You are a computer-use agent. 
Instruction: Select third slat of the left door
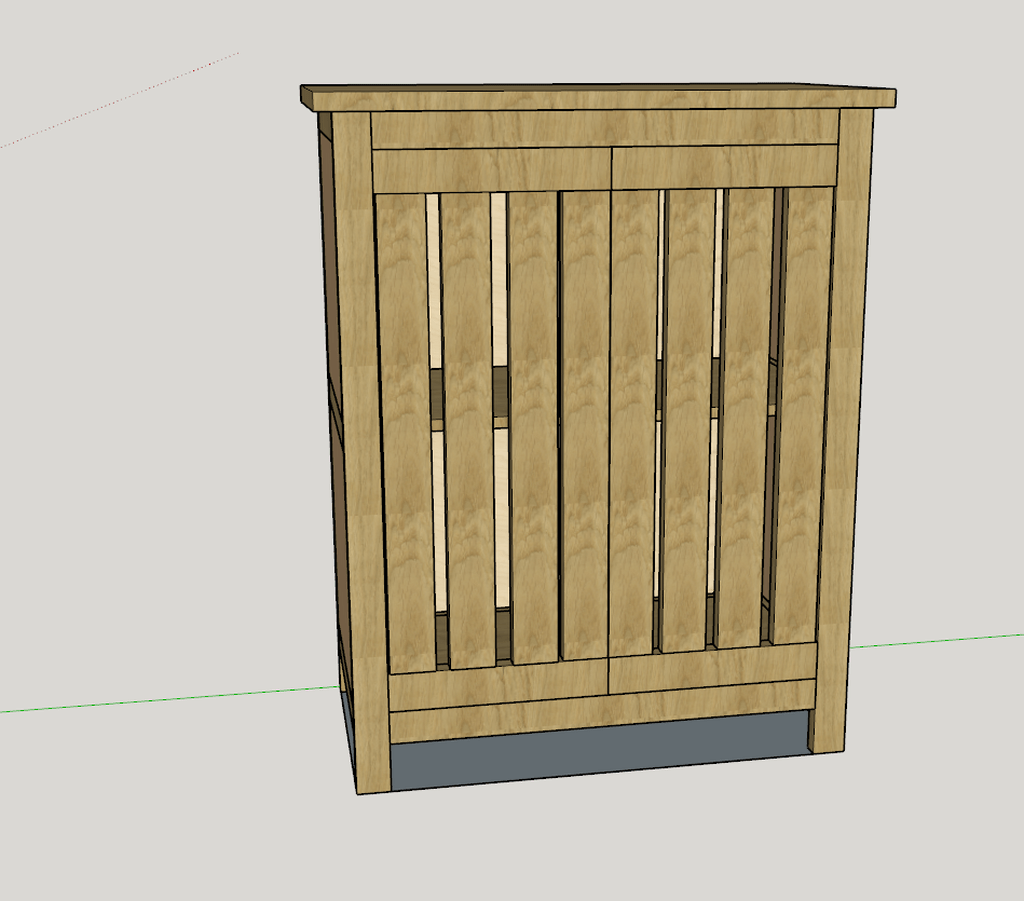[x=534, y=430]
